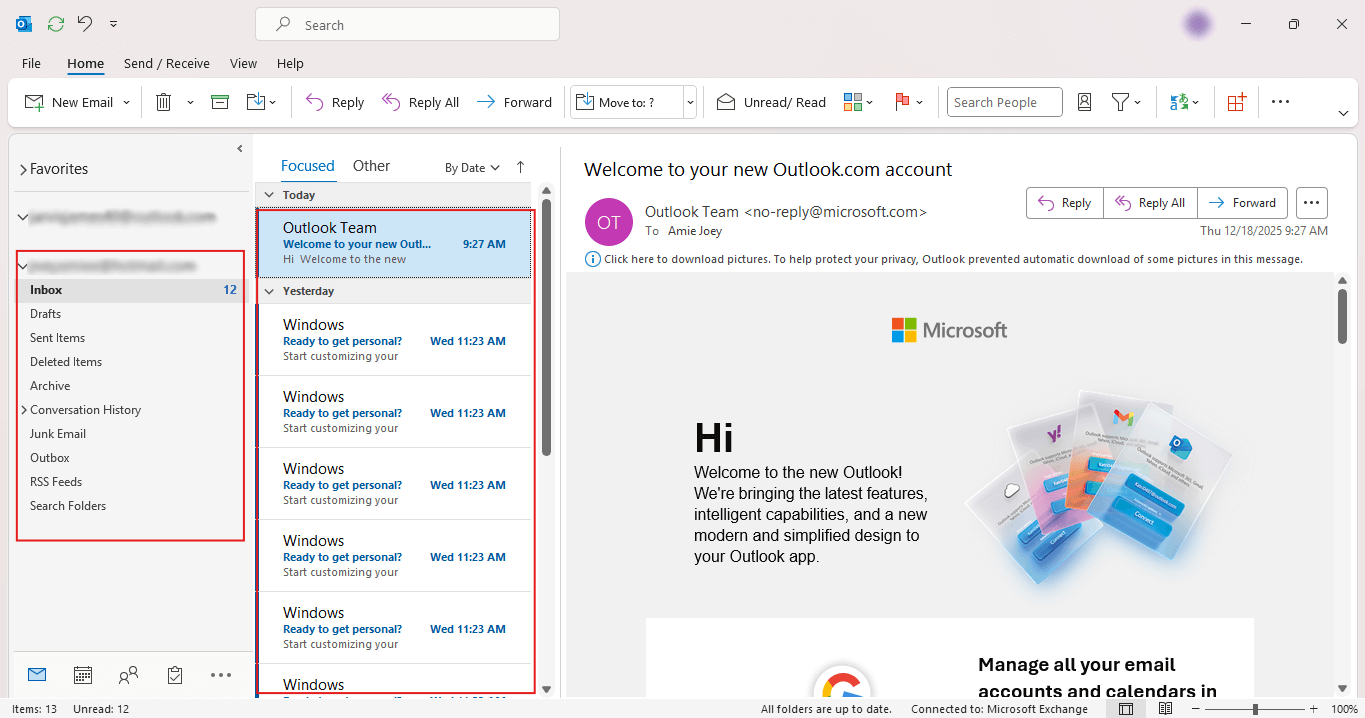The width and height of the screenshot is (1365, 718).
Task: Click the ascending sort arrow above the message list
Action: pyautogui.click(x=521, y=166)
